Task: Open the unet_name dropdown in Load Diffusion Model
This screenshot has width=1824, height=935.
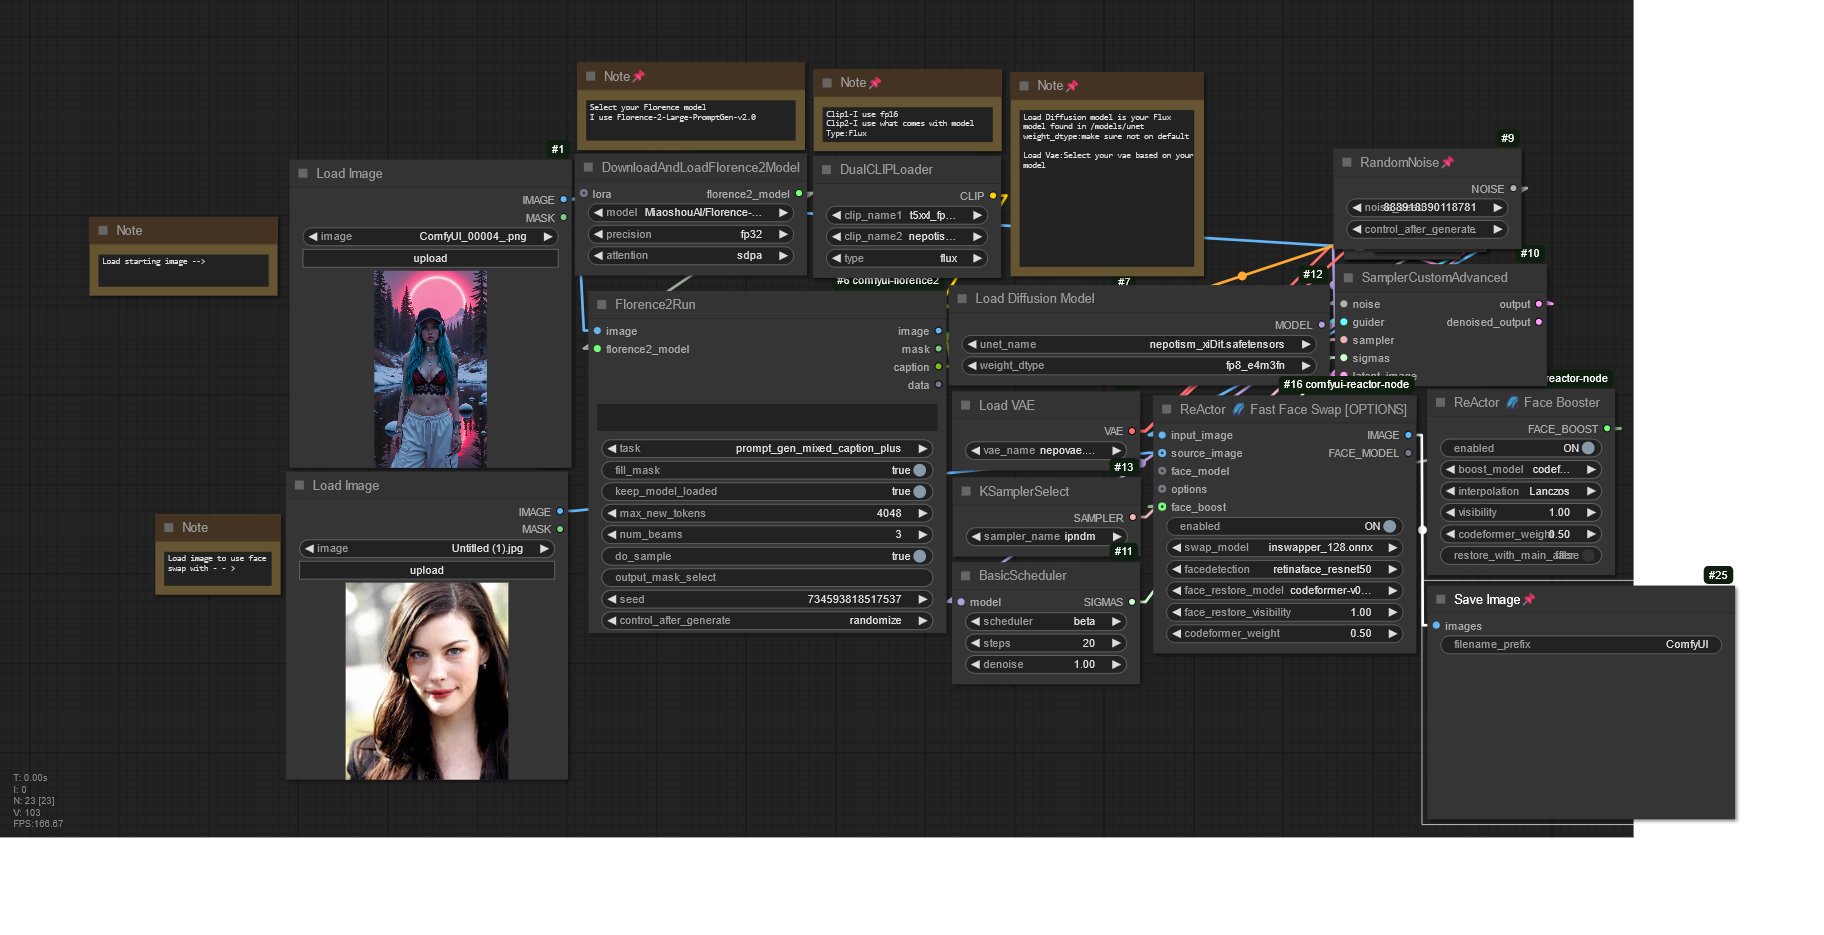Action: [1138, 345]
